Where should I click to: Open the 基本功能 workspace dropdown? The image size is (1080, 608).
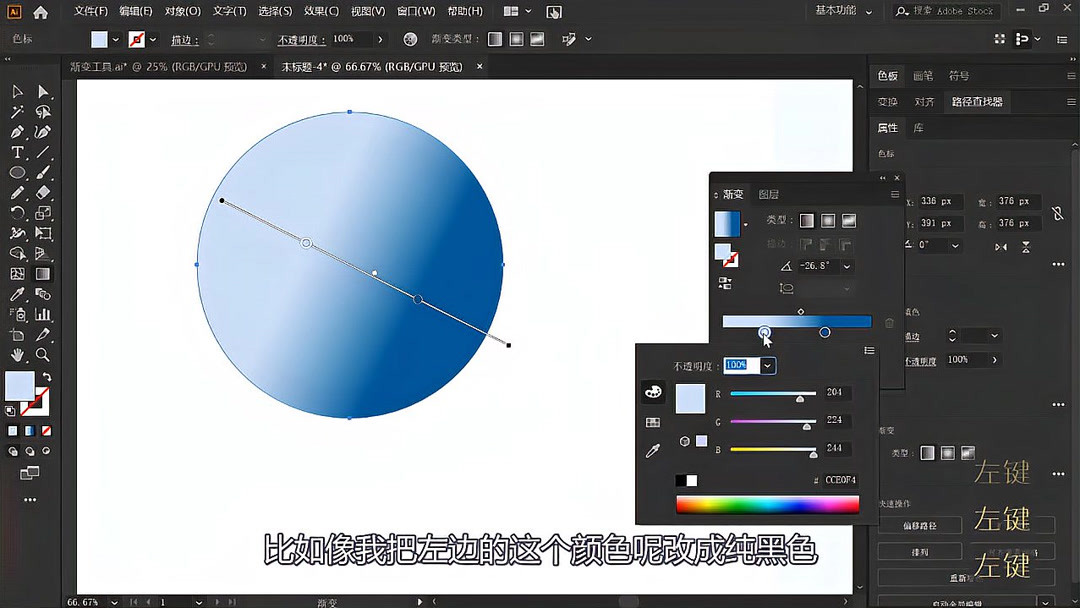point(845,11)
